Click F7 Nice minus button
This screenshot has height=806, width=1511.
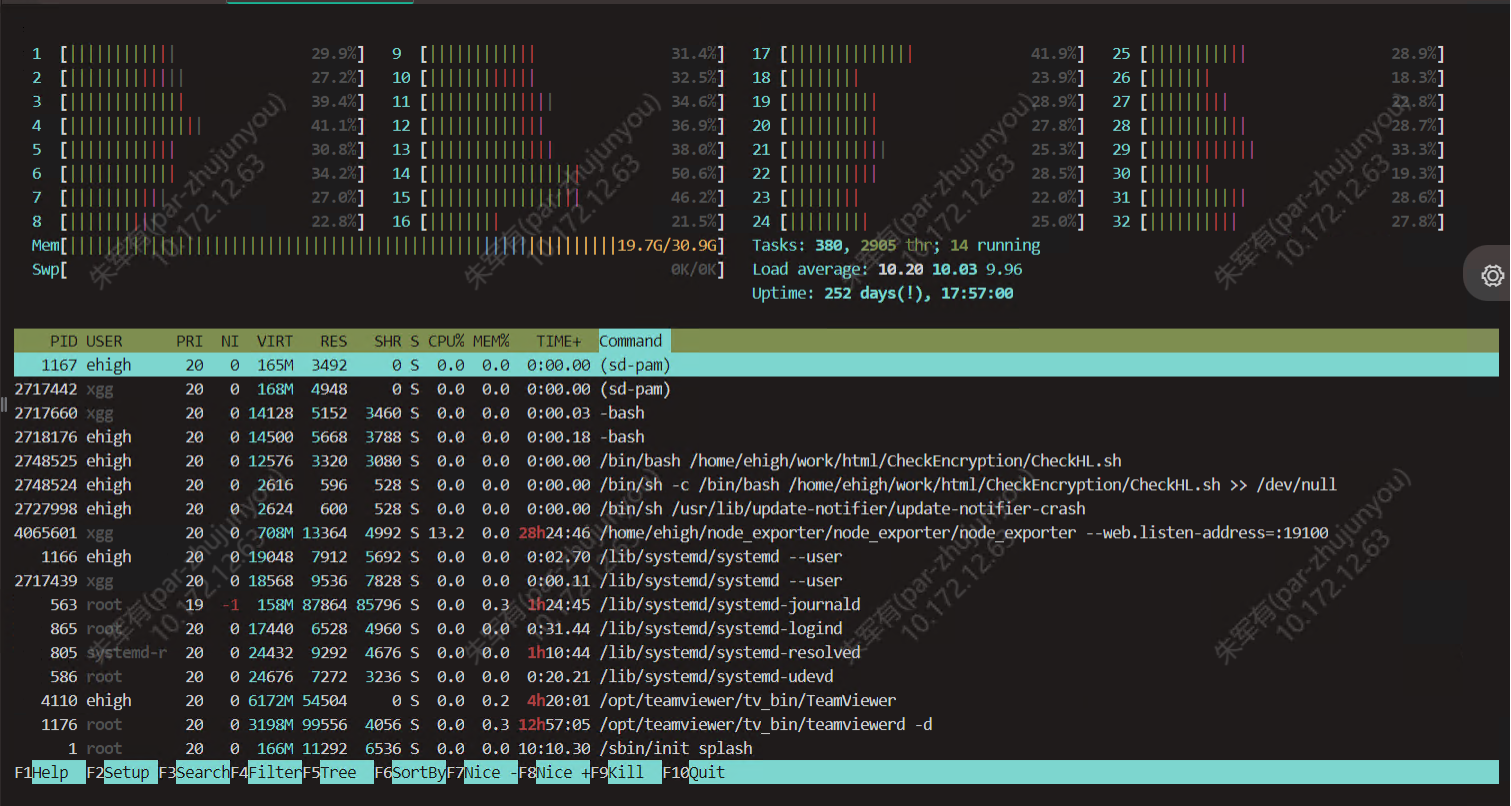tap(483, 772)
